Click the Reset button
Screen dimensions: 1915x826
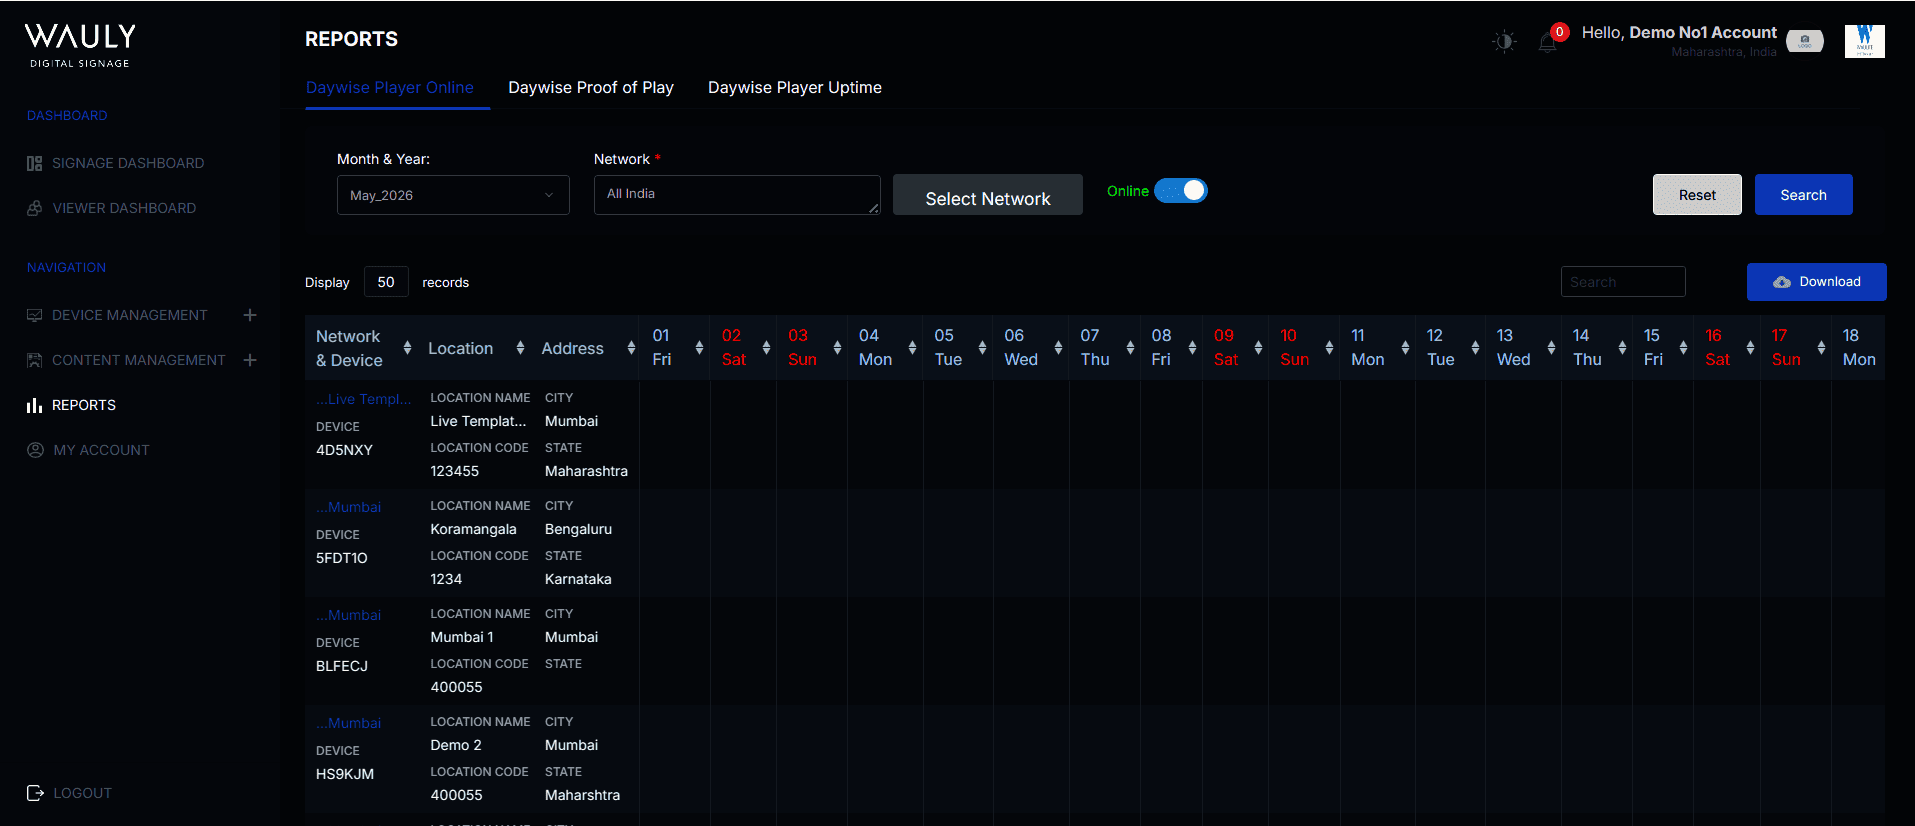1697,195
